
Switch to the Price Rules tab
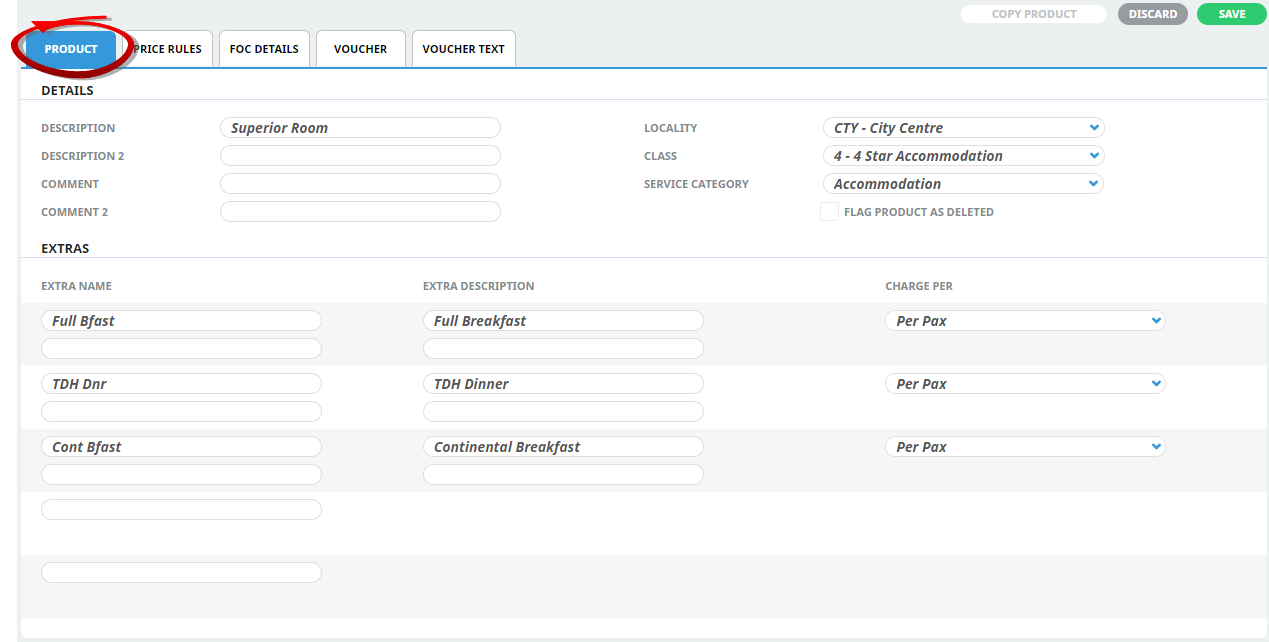(169, 49)
